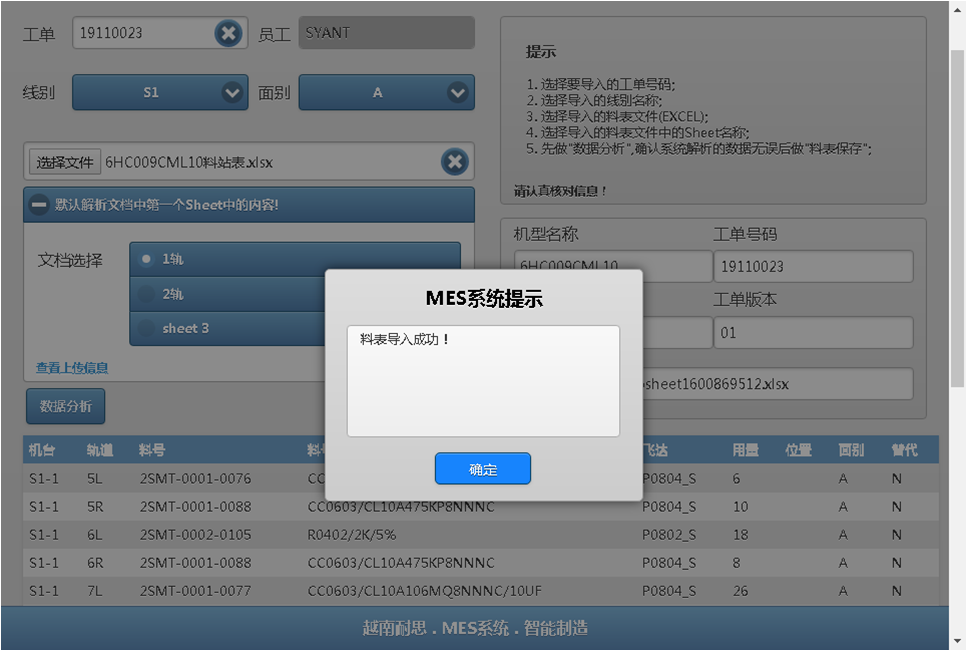This screenshot has width=967, height=651.
Task: Click the 选择文件 file chooser button
Action: point(65,162)
